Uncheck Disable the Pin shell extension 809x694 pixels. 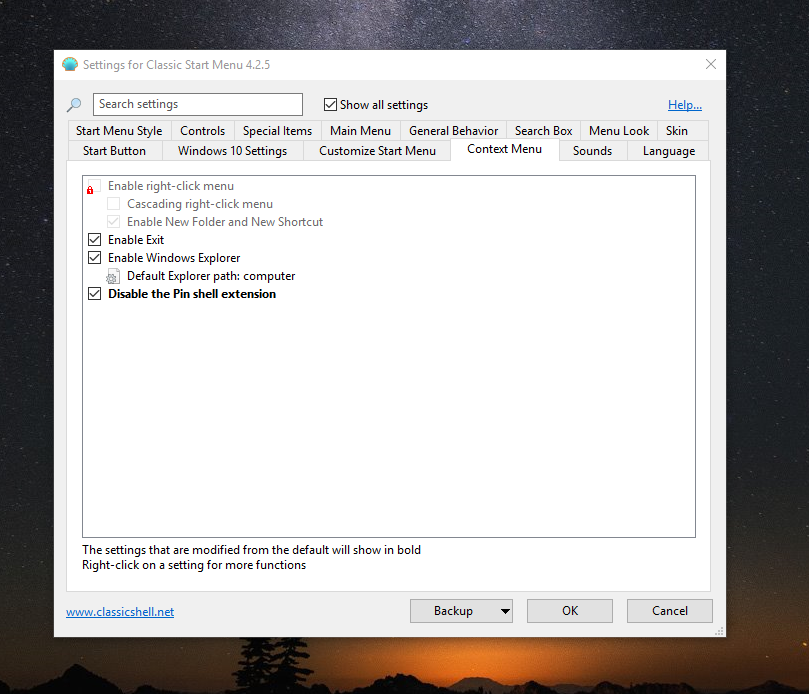point(95,294)
